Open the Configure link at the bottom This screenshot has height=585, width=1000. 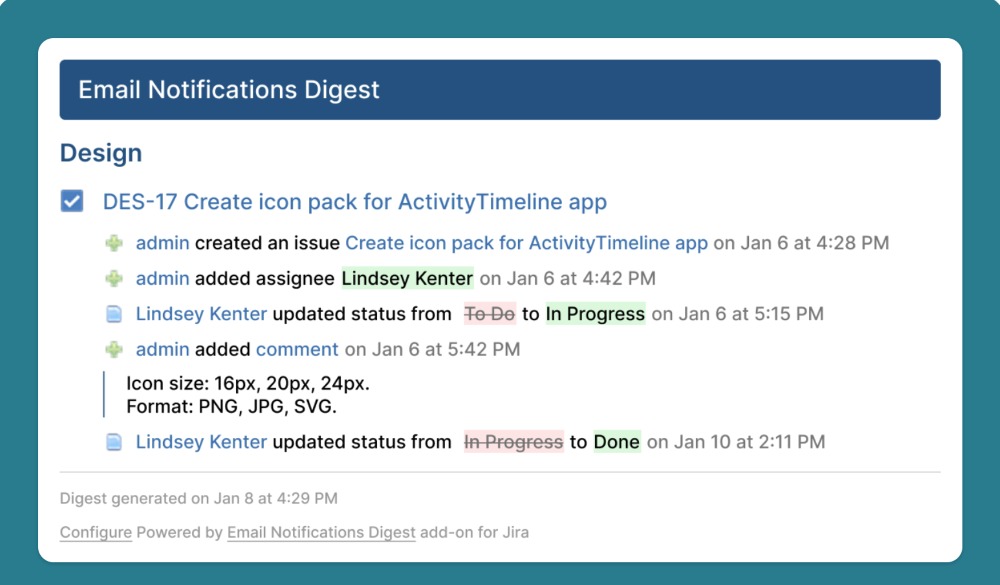[x=95, y=532]
